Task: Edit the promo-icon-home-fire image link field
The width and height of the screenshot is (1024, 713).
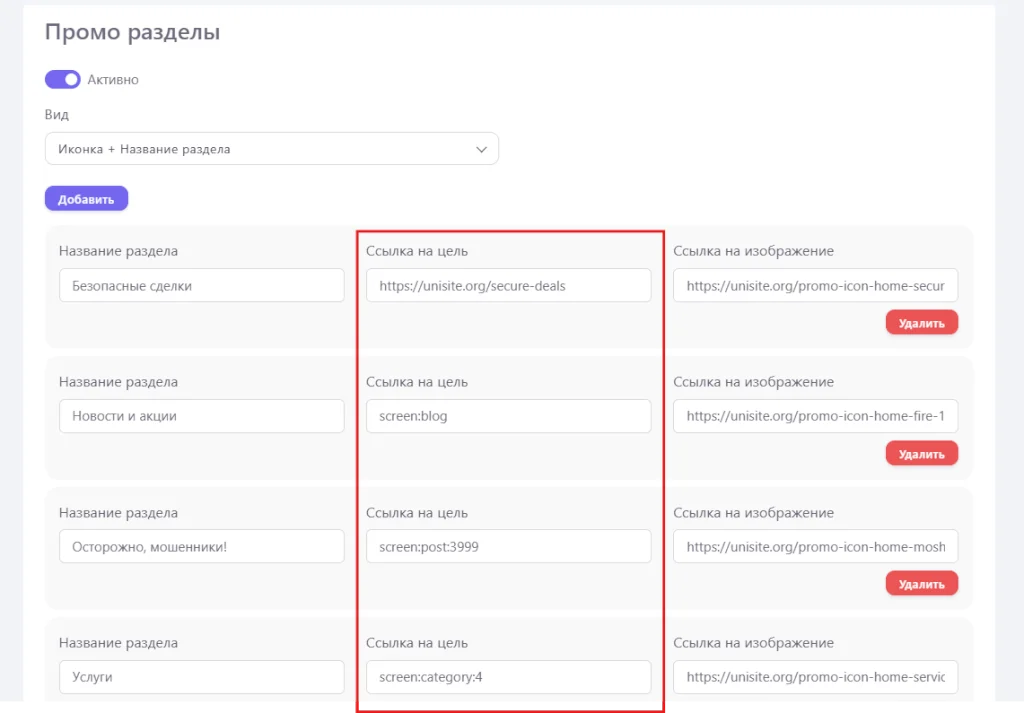Action: point(815,416)
